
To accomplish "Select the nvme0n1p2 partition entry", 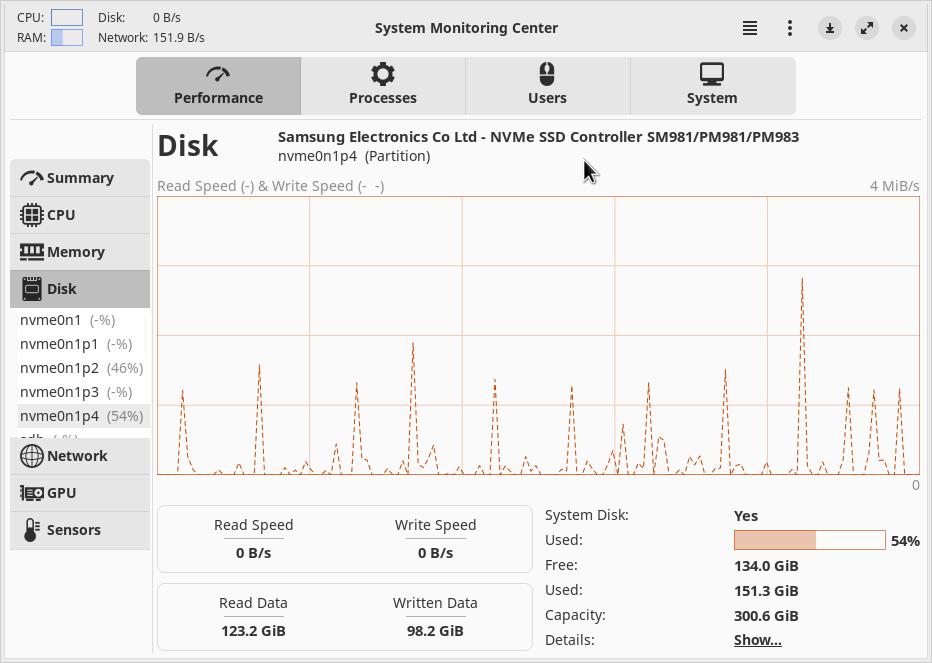I will tap(80, 368).
